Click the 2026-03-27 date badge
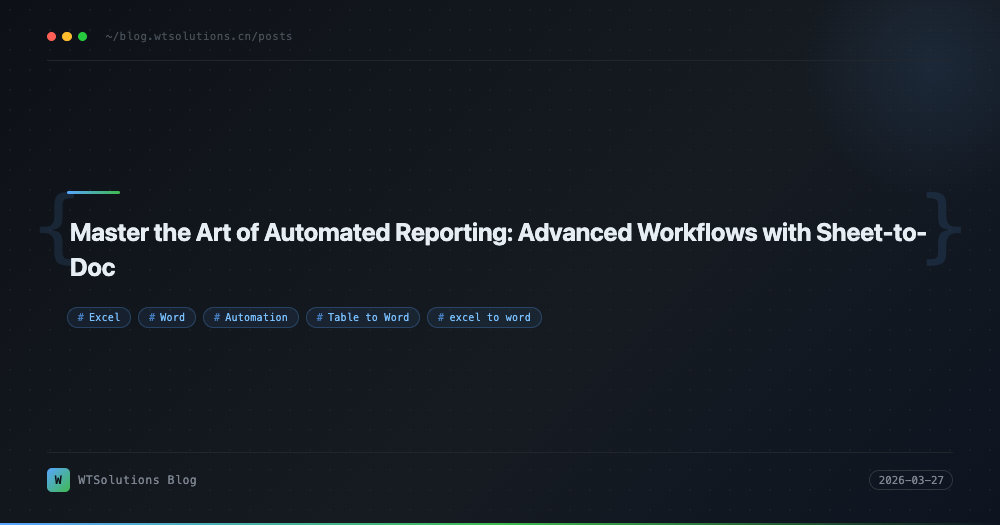This screenshot has width=1000, height=525. pos(911,480)
